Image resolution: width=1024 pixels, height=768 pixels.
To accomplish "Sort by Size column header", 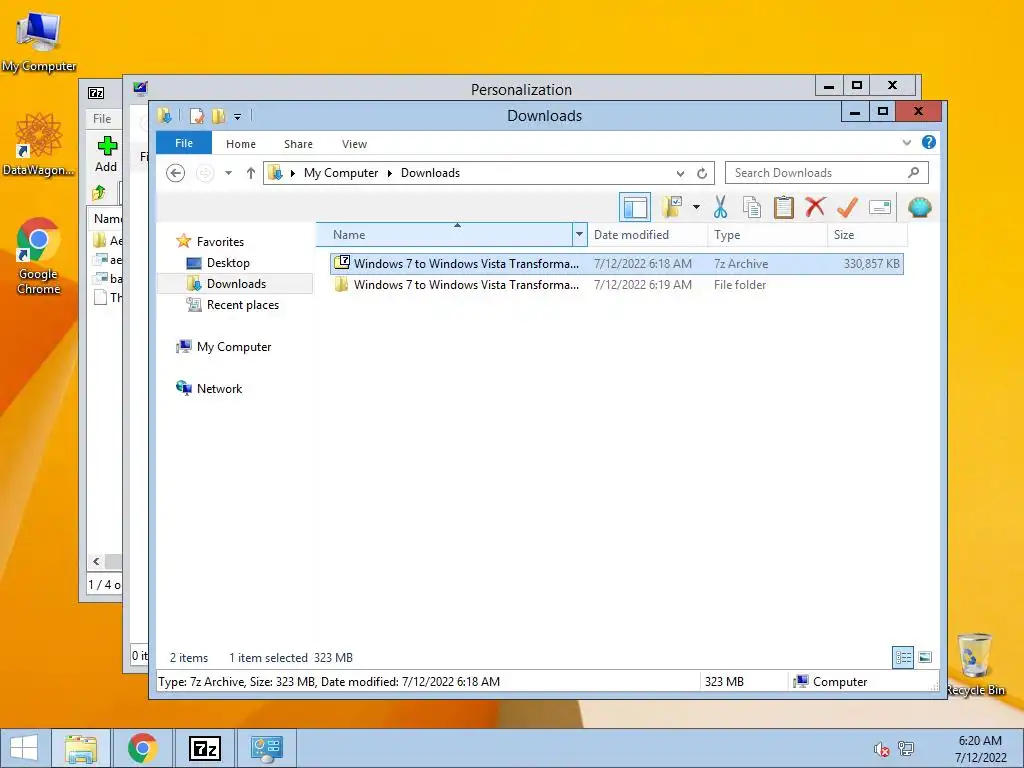I will (868, 234).
